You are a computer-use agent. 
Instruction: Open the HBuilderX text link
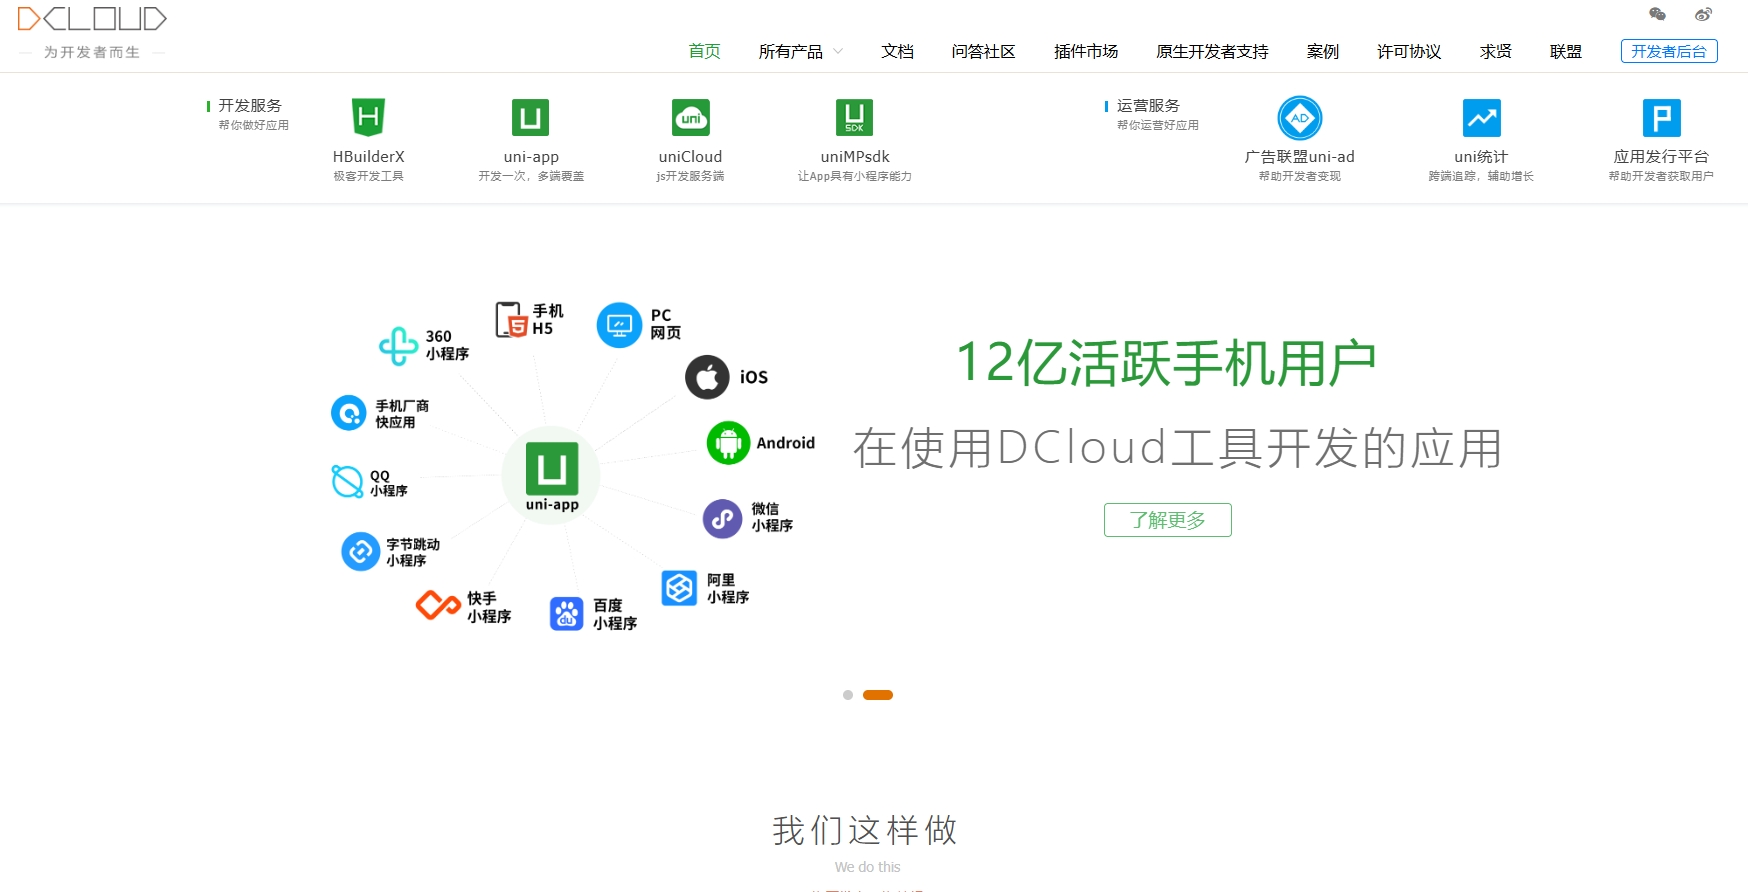tap(368, 157)
